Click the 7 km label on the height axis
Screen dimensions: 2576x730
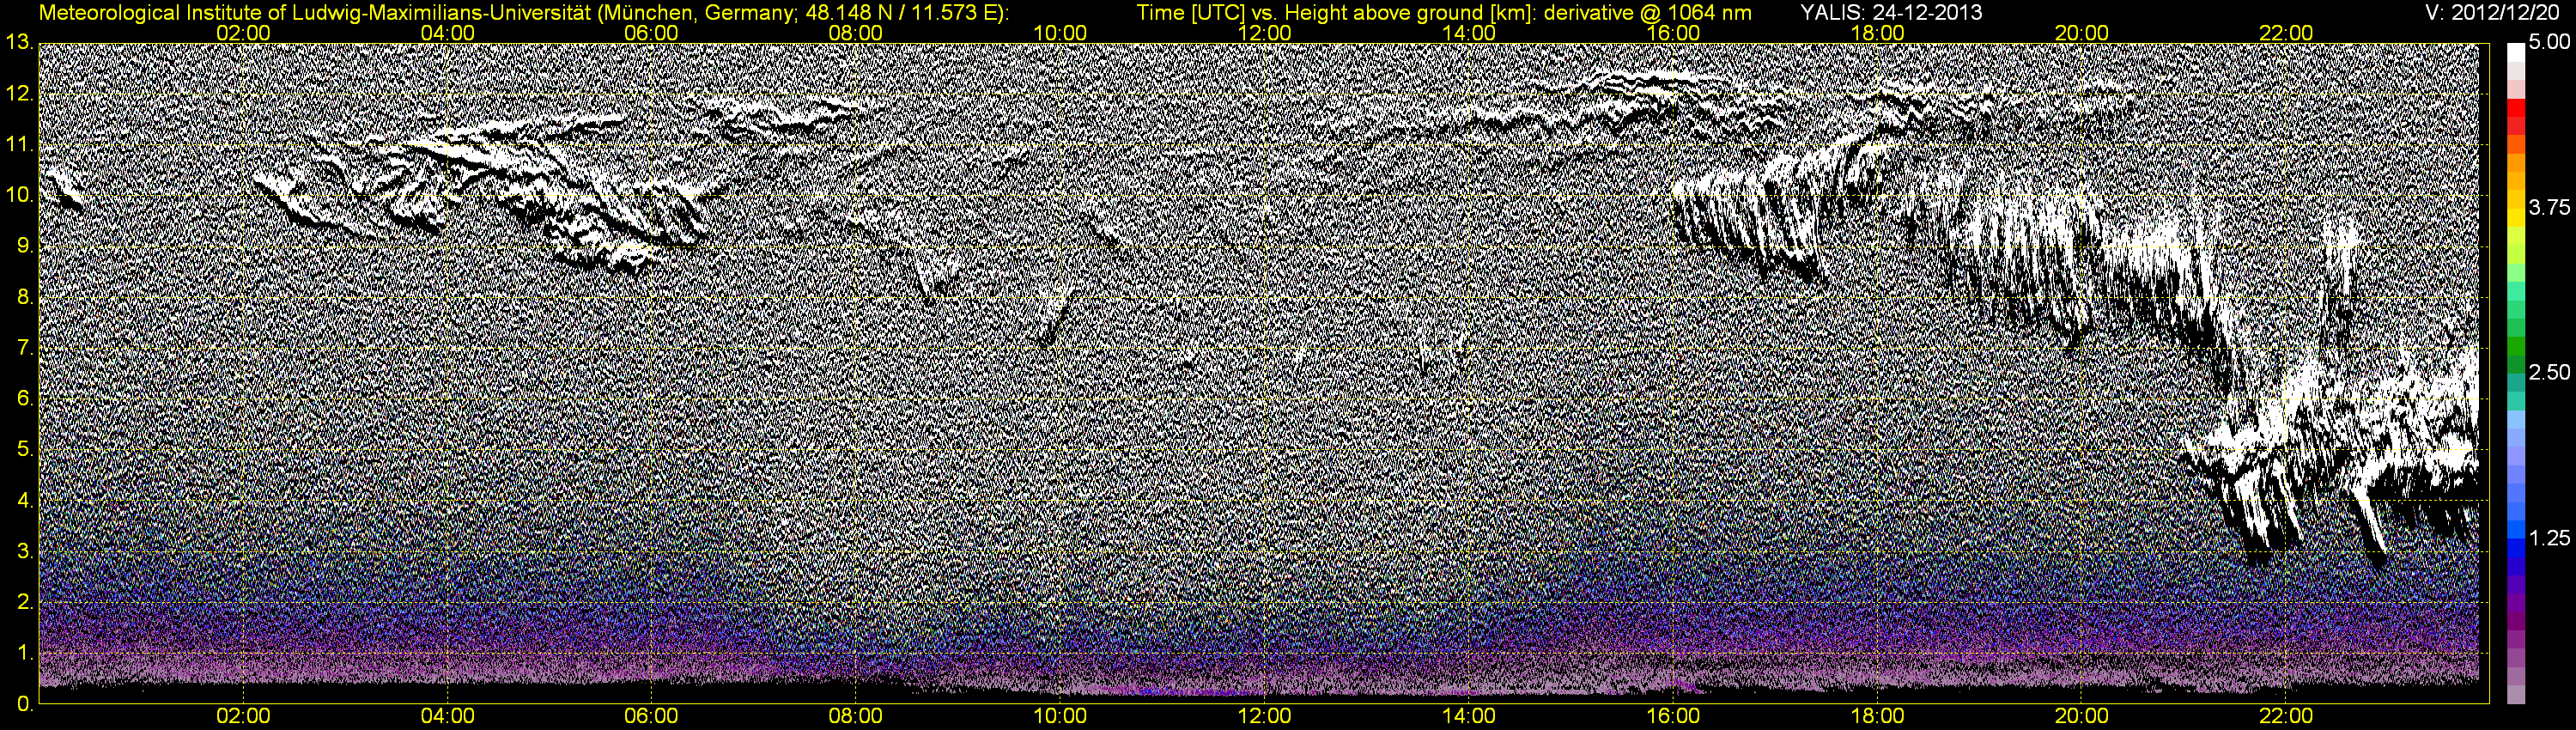(25, 349)
